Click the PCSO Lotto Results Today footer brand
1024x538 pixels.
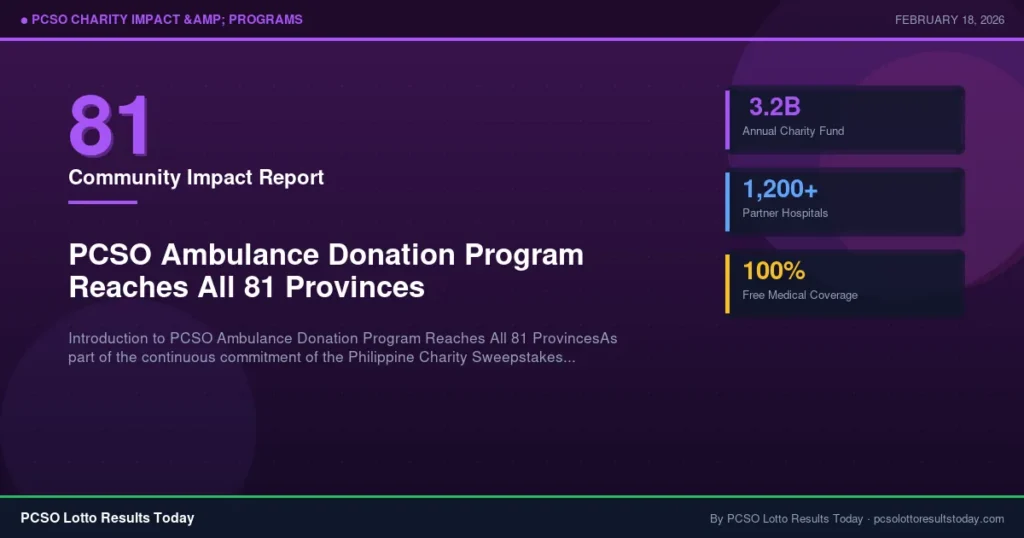point(107,518)
